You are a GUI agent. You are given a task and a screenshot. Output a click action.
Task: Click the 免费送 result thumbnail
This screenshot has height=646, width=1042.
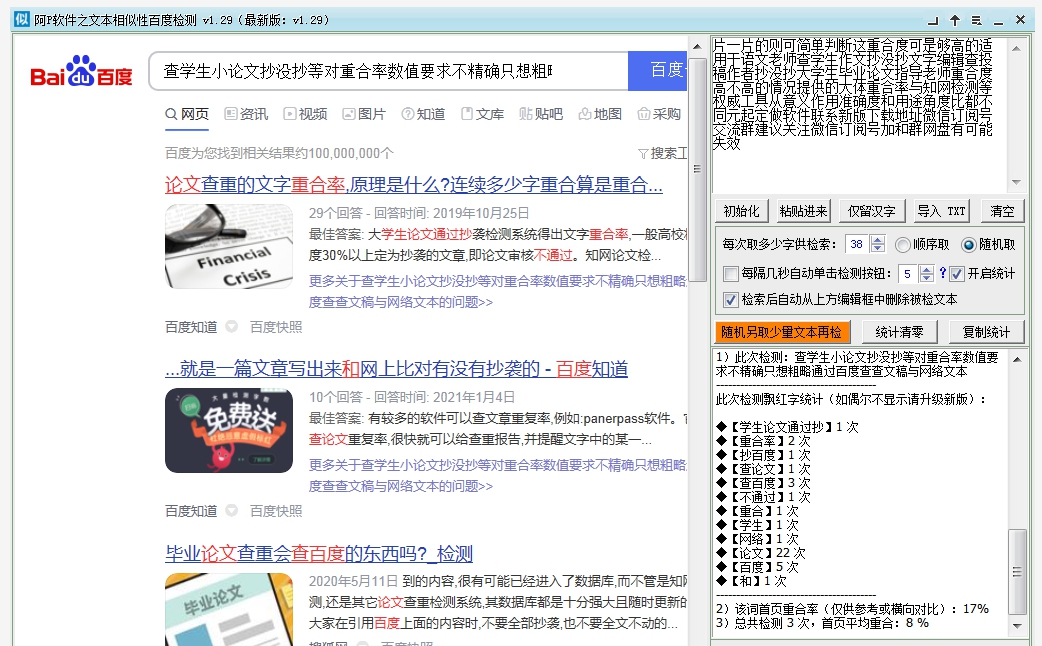pyautogui.click(x=229, y=431)
